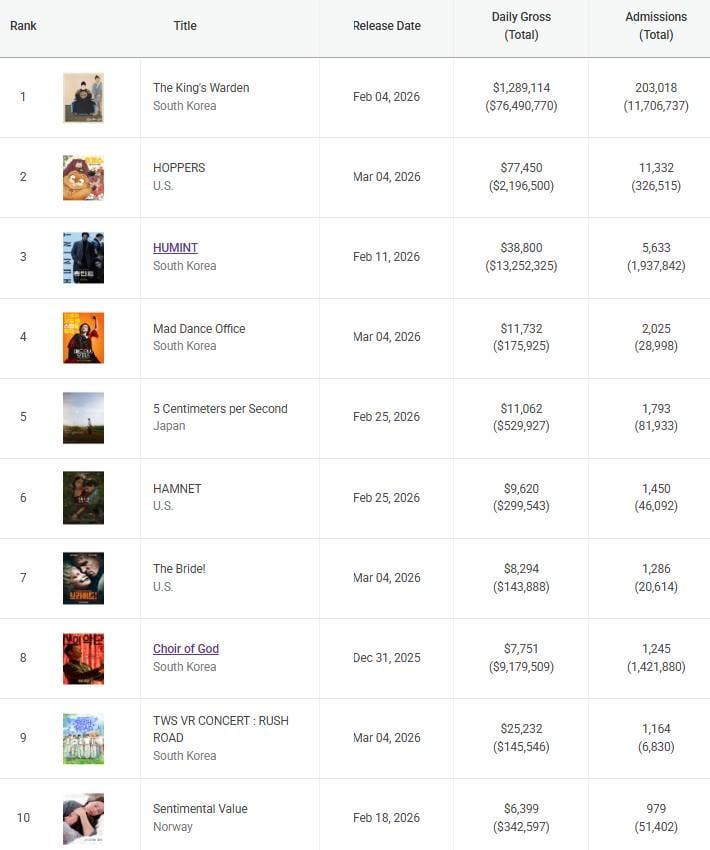Click the HOPPERS movie poster
Image resolution: width=710 pixels, height=850 pixels.
[x=83, y=178]
